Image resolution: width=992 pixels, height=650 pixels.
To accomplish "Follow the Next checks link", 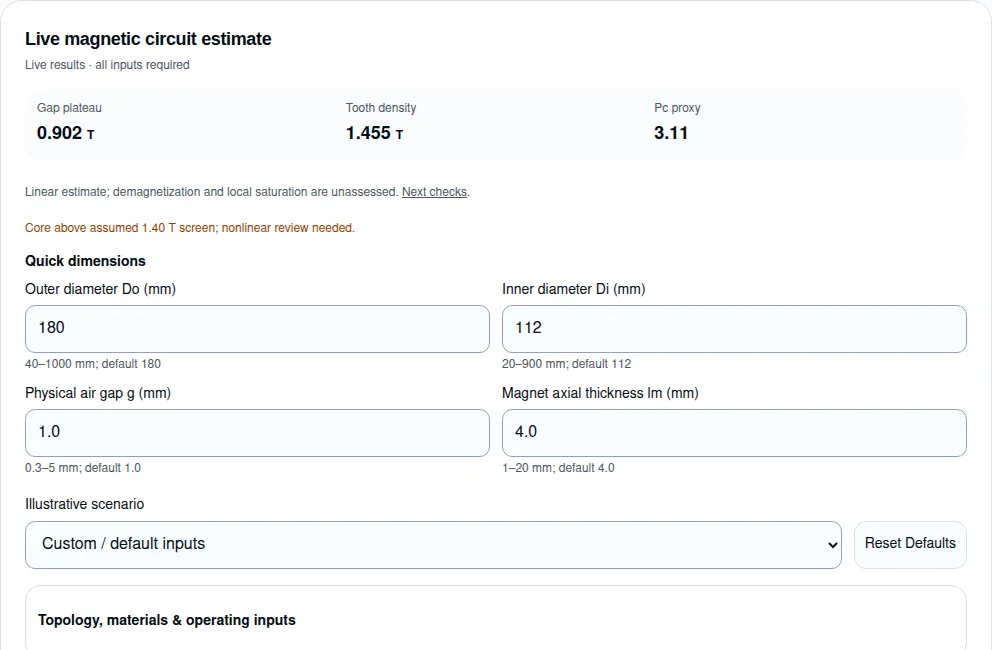I will pos(434,192).
